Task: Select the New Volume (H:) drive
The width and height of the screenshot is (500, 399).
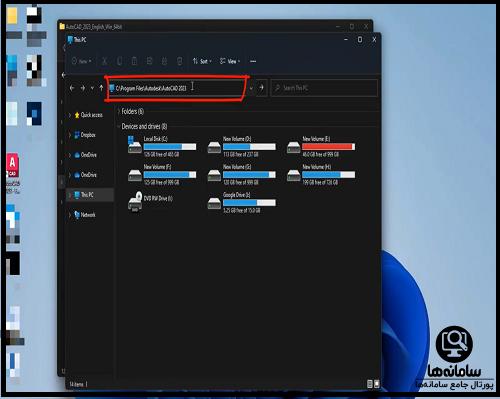Action: [321, 175]
